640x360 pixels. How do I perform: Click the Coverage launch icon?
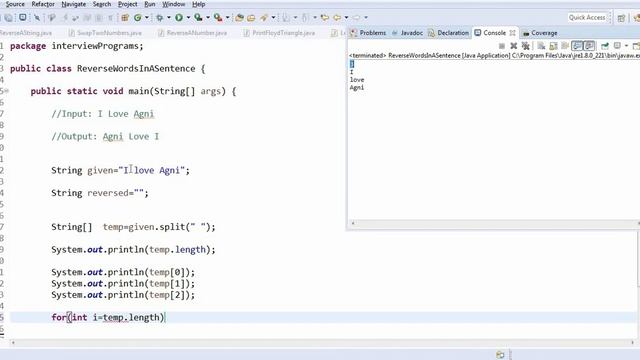[198, 18]
